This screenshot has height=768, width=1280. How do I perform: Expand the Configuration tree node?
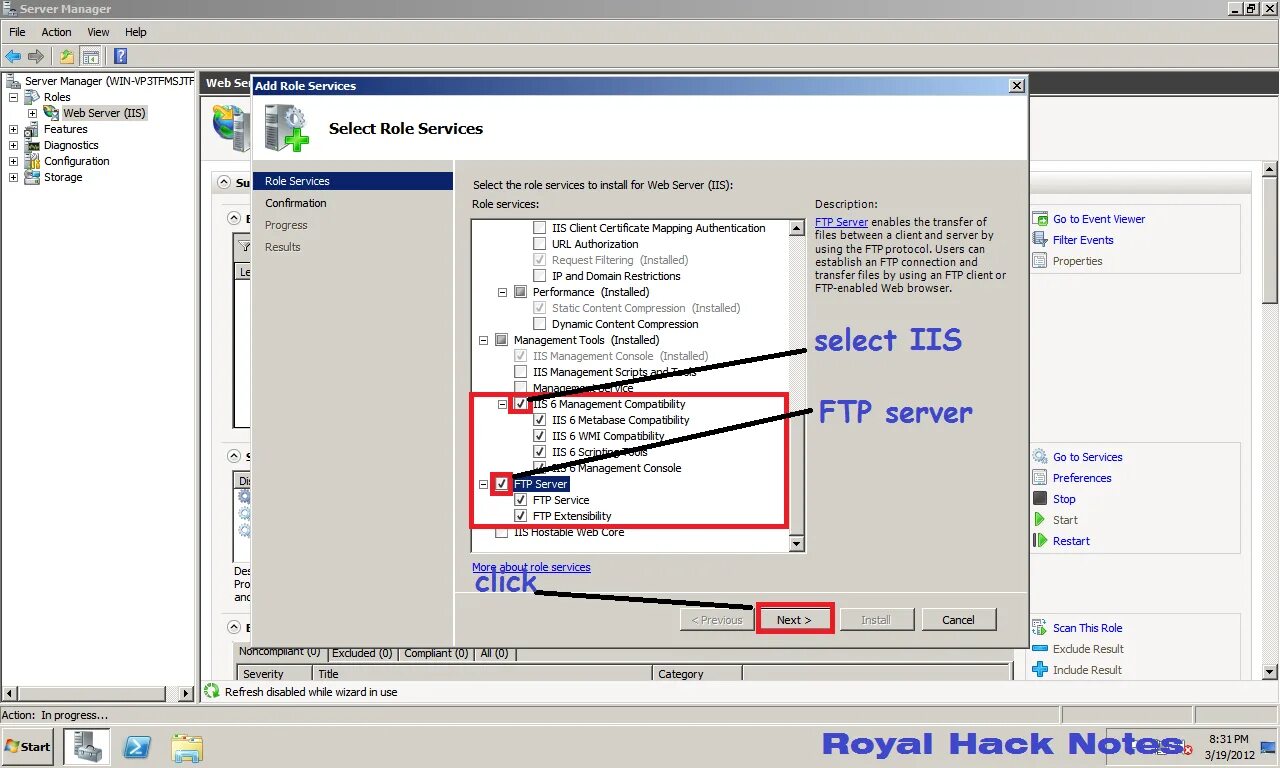click(13, 161)
